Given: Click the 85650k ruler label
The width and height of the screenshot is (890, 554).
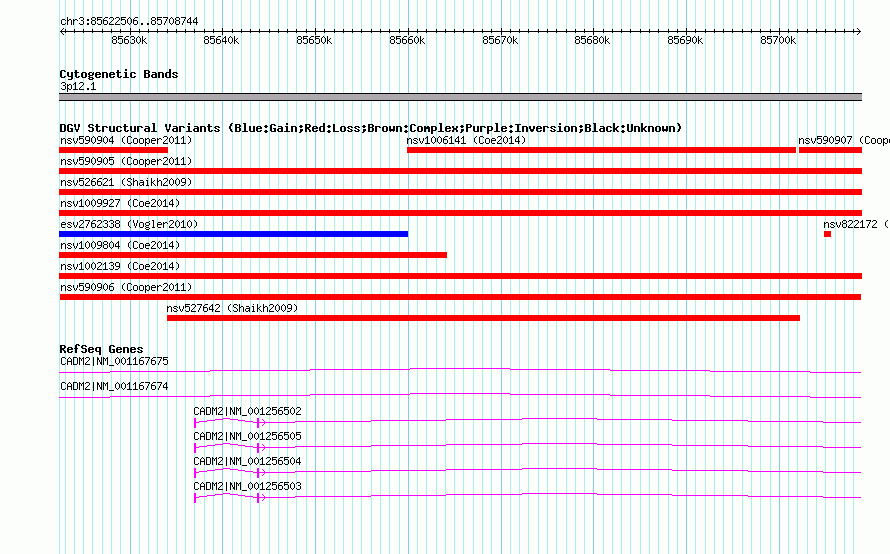Looking at the screenshot, I should click(314, 40).
